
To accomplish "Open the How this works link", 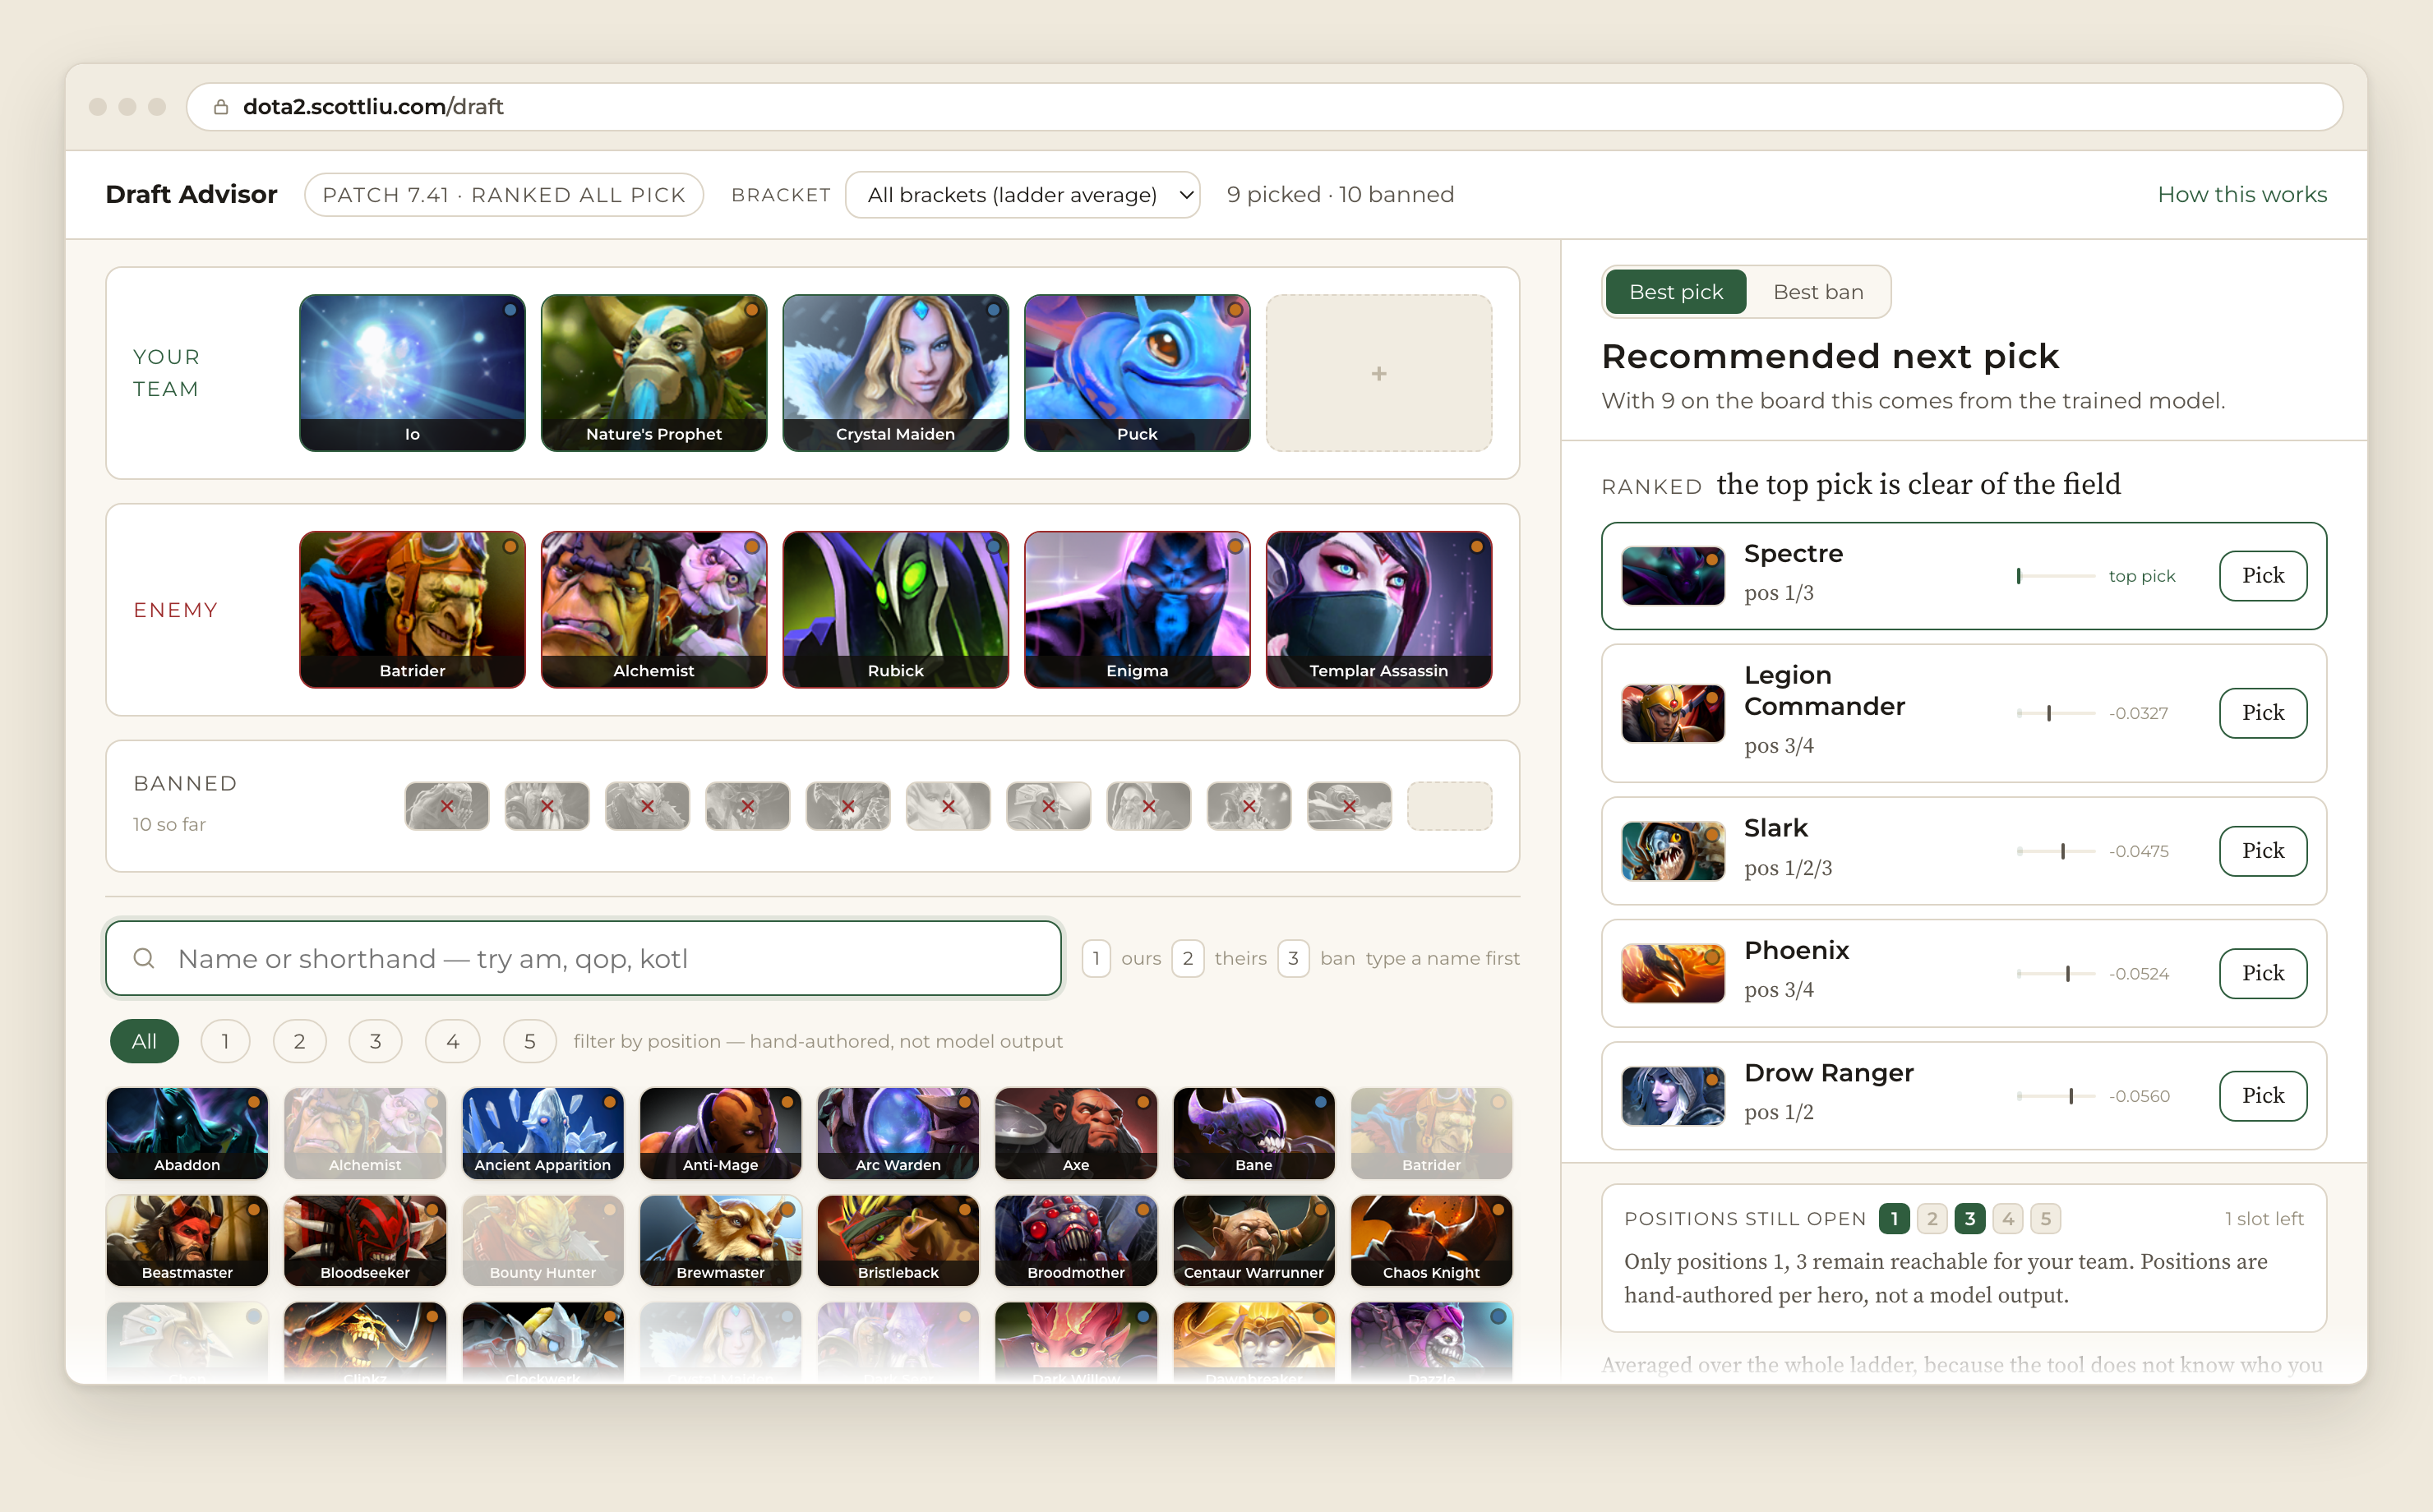I will click(x=2242, y=194).
